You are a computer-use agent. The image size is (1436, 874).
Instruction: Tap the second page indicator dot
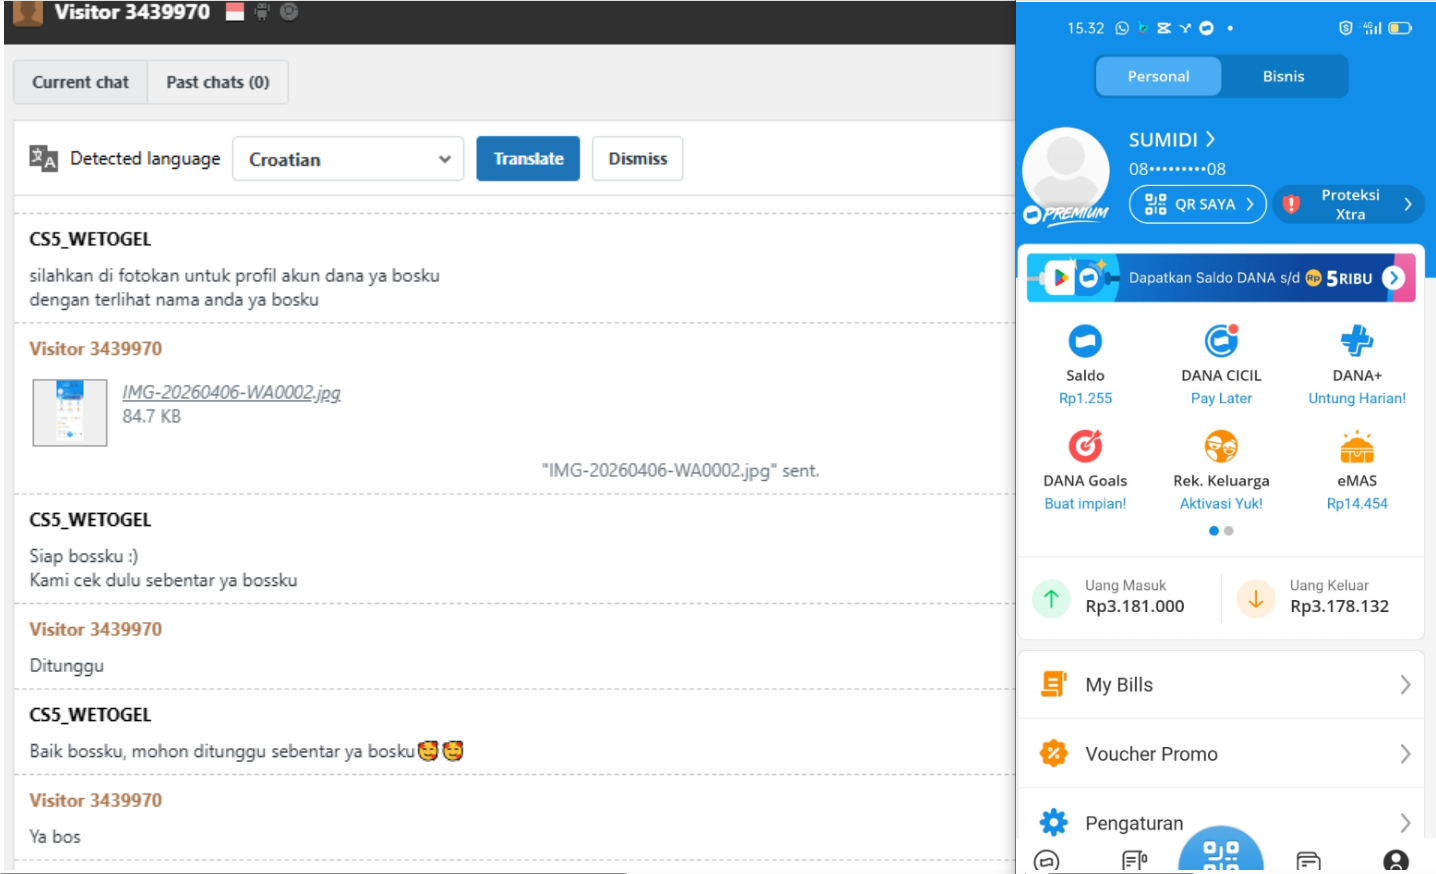click(1229, 531)
